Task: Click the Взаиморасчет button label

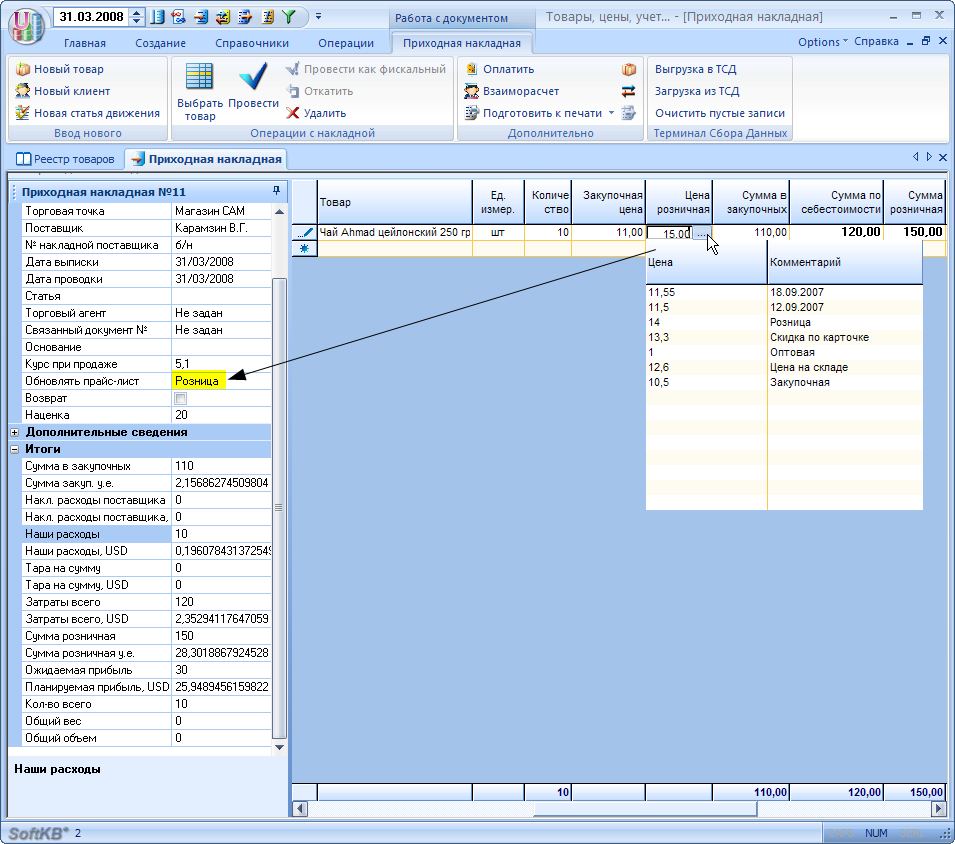Action: [x=521, y=91]
